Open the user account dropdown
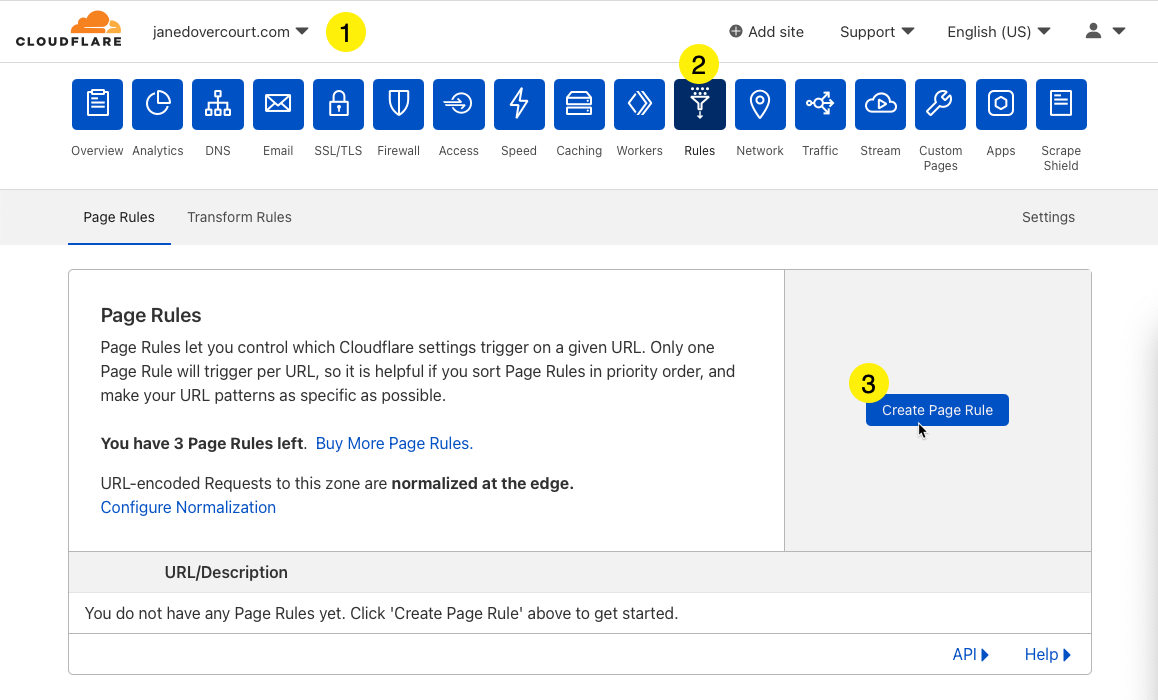1158x700 pixels. (1105, 31)
